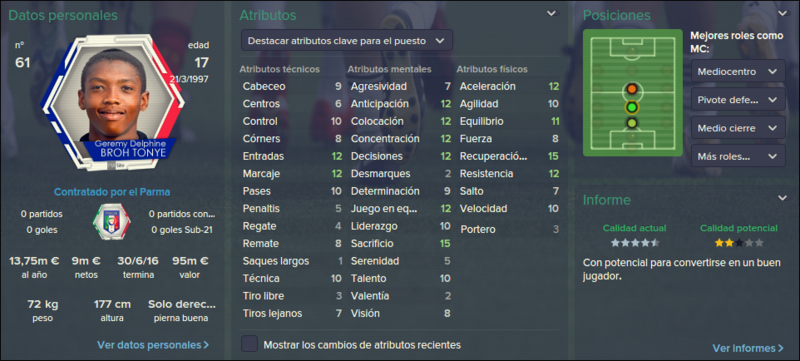Collapse the Atributos panel chevron

coord(552,13)
